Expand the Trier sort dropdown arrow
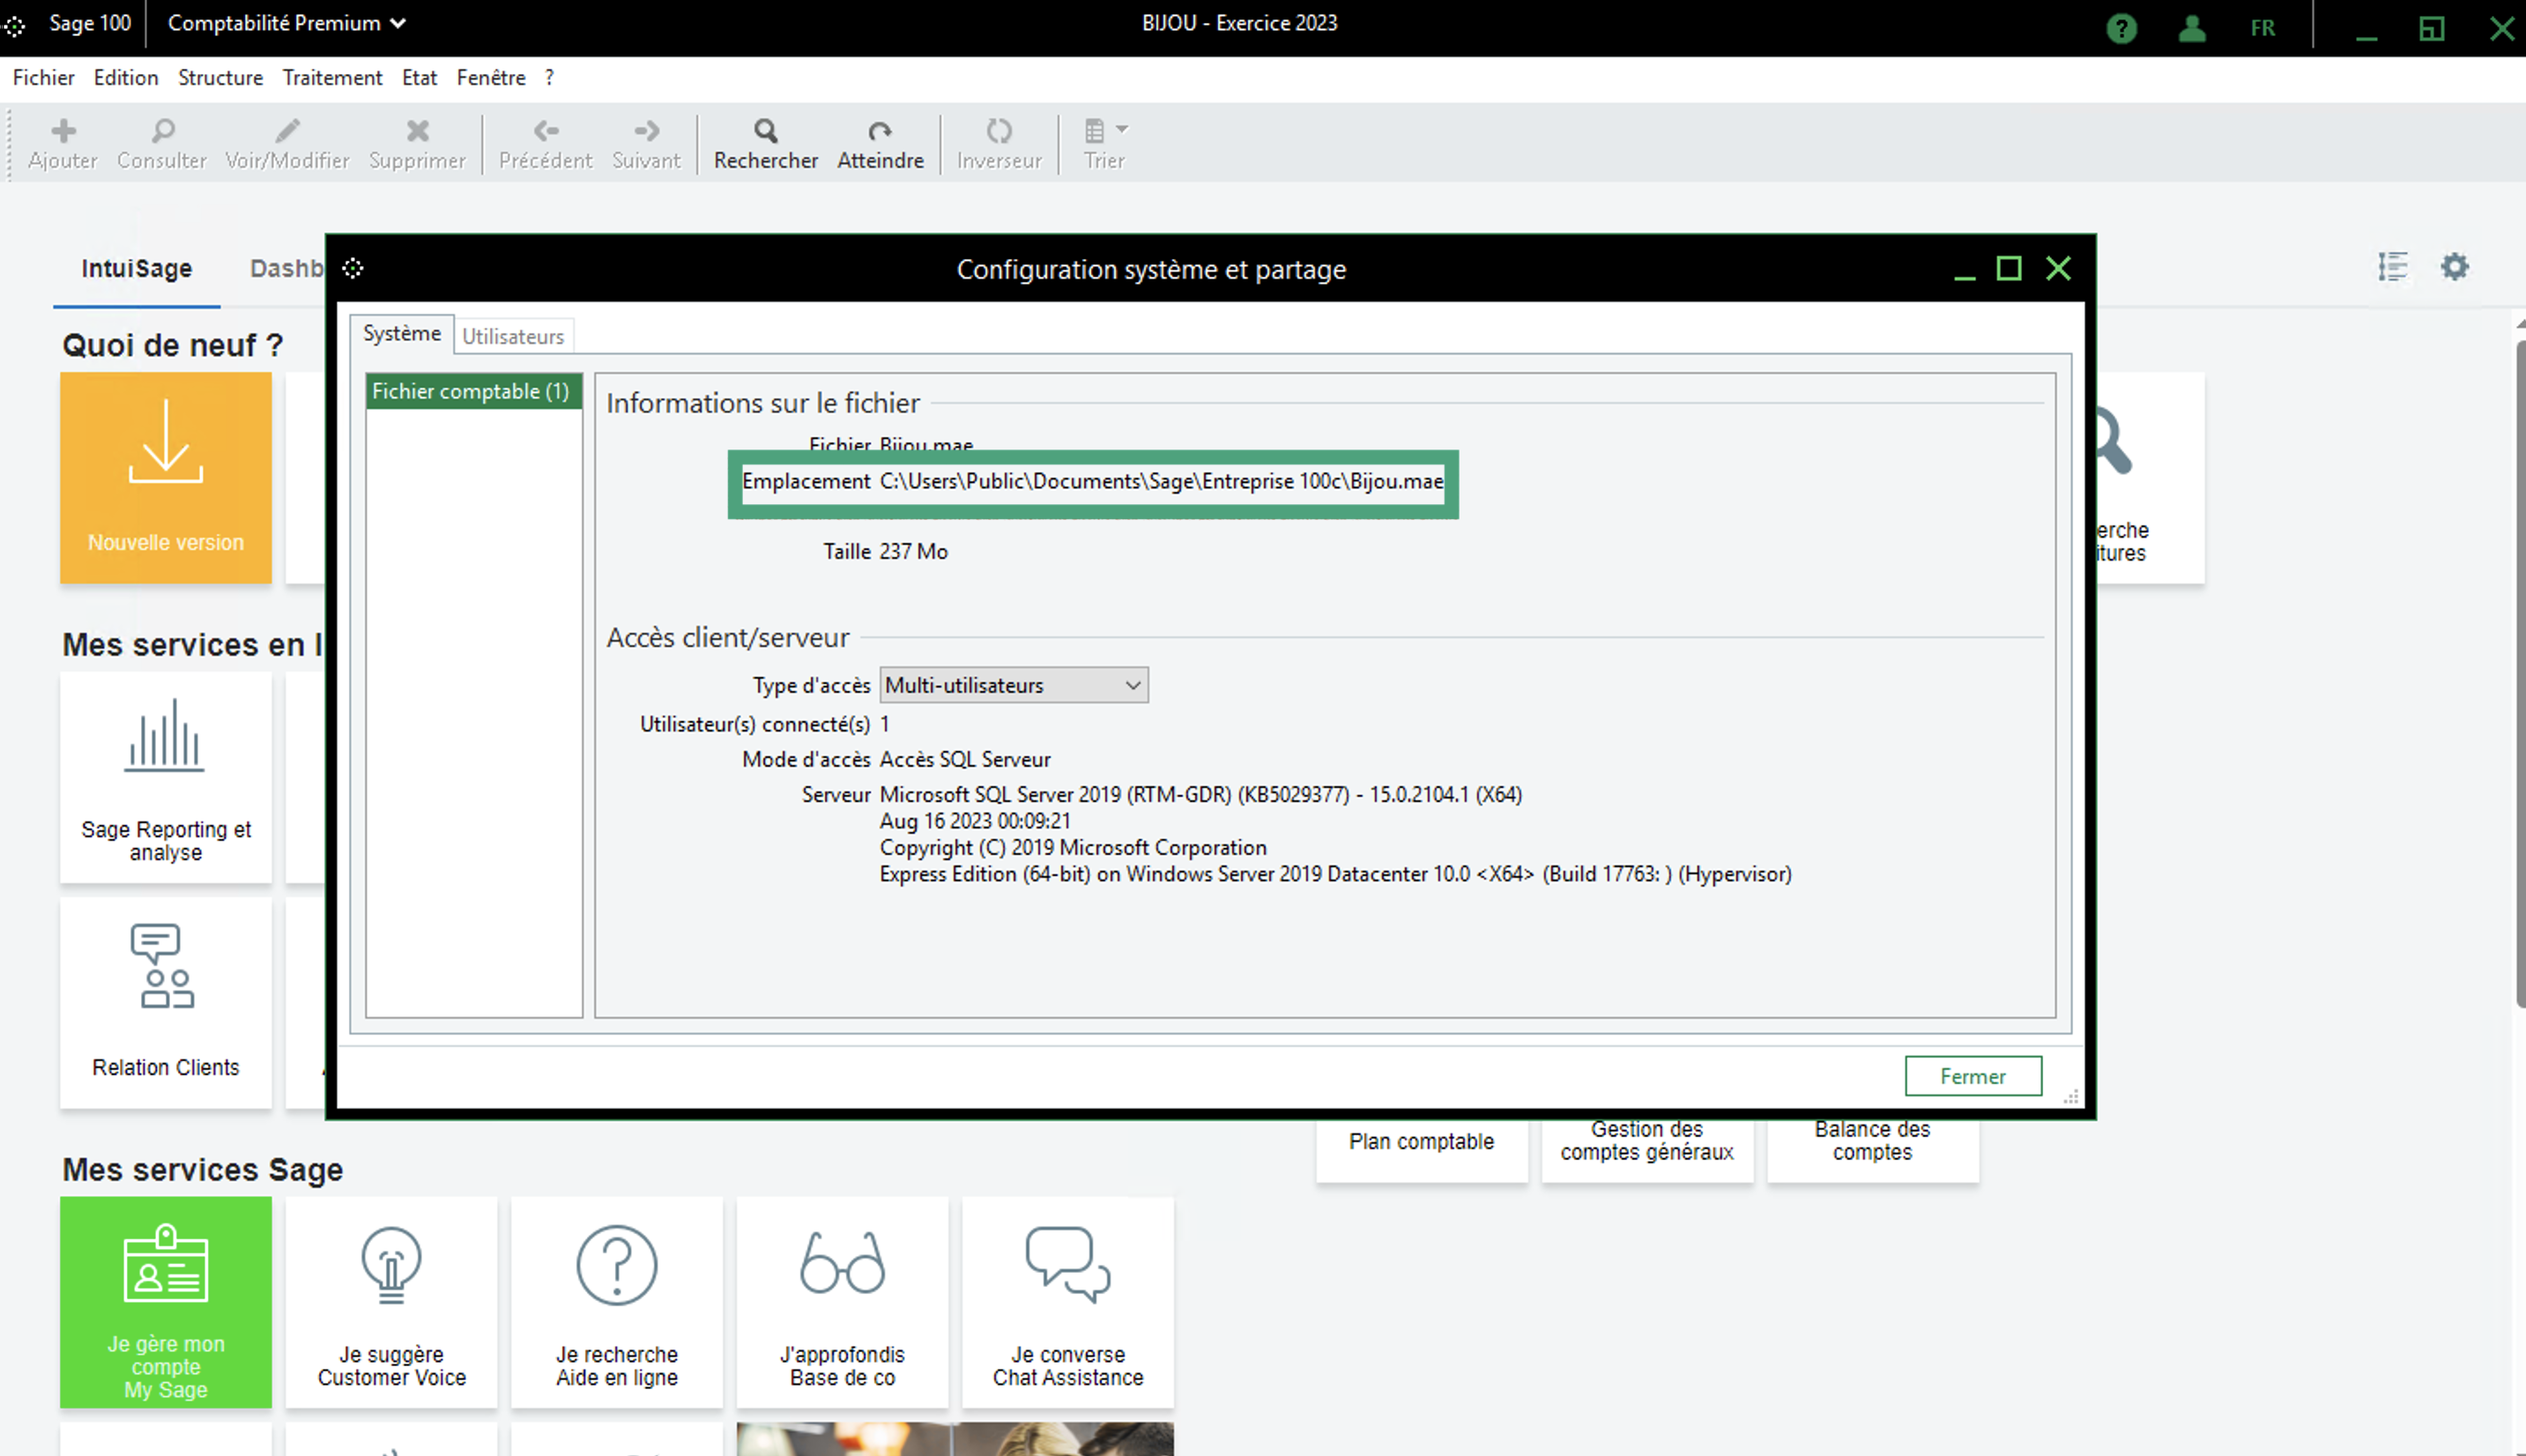Screen dimensions: 2526x1456 (x=1122, y=129)
